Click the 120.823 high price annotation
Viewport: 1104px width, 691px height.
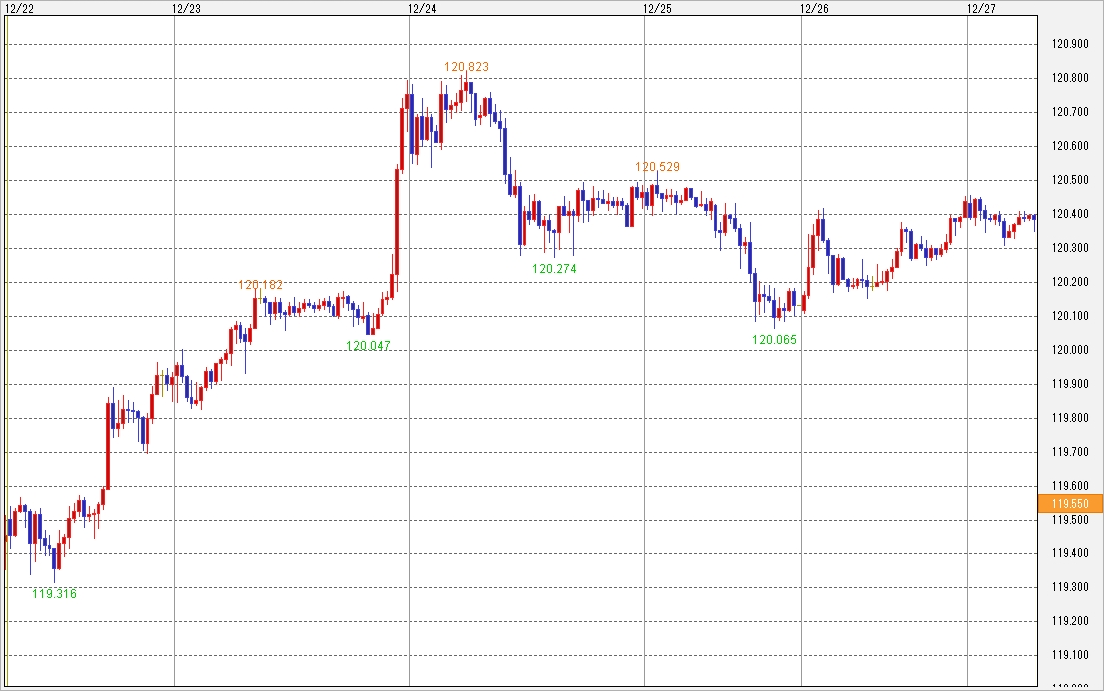coord(467,67)
